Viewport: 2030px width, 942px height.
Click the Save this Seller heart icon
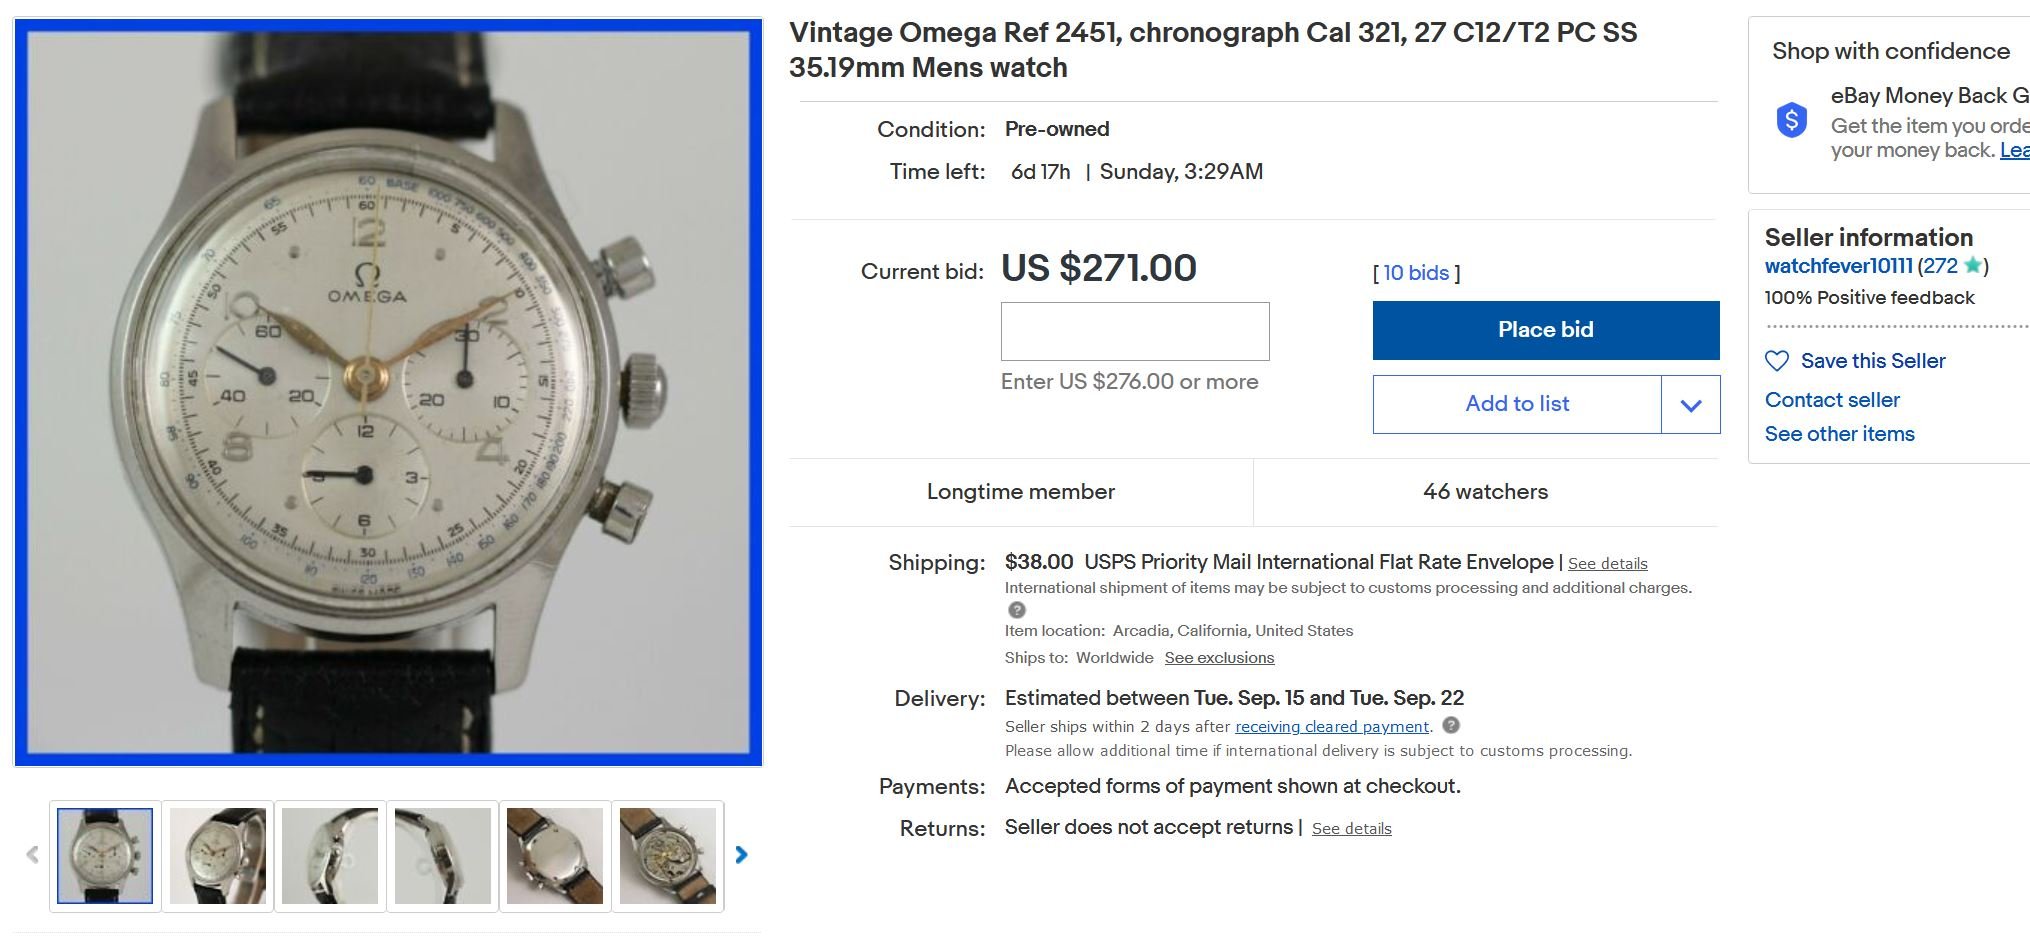tap(1777, 361)
